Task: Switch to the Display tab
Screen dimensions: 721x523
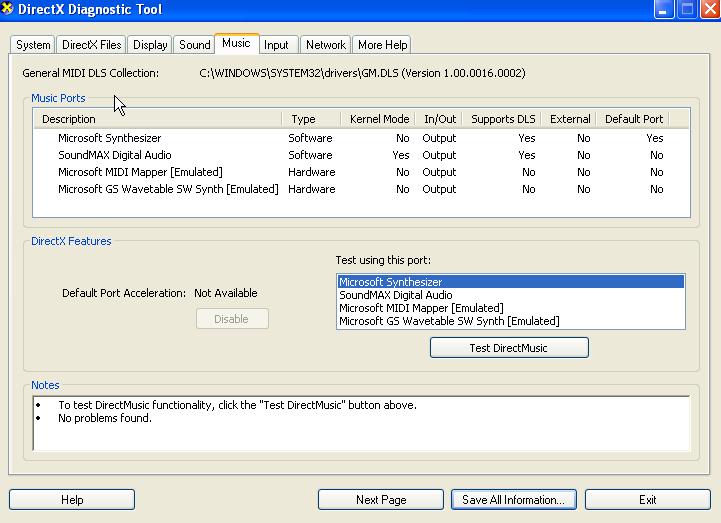Action: pos(150,45)
